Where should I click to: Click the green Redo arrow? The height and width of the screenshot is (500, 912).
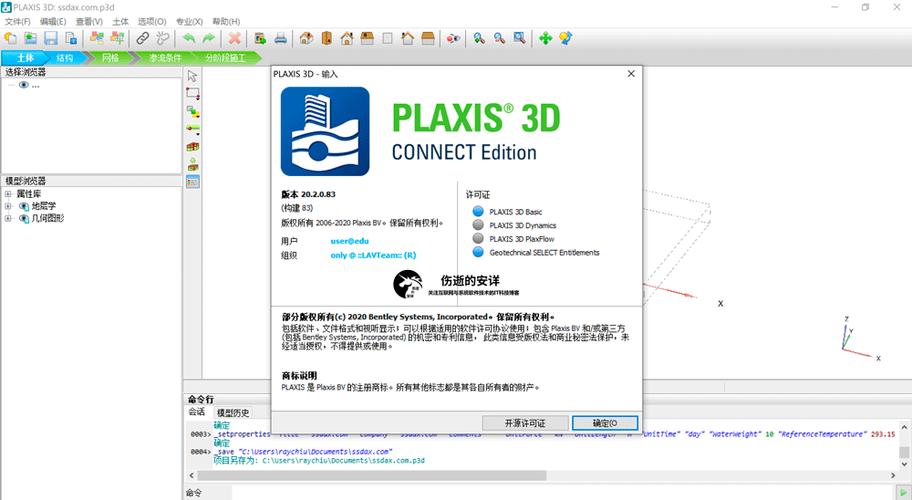tap(209, 38)
